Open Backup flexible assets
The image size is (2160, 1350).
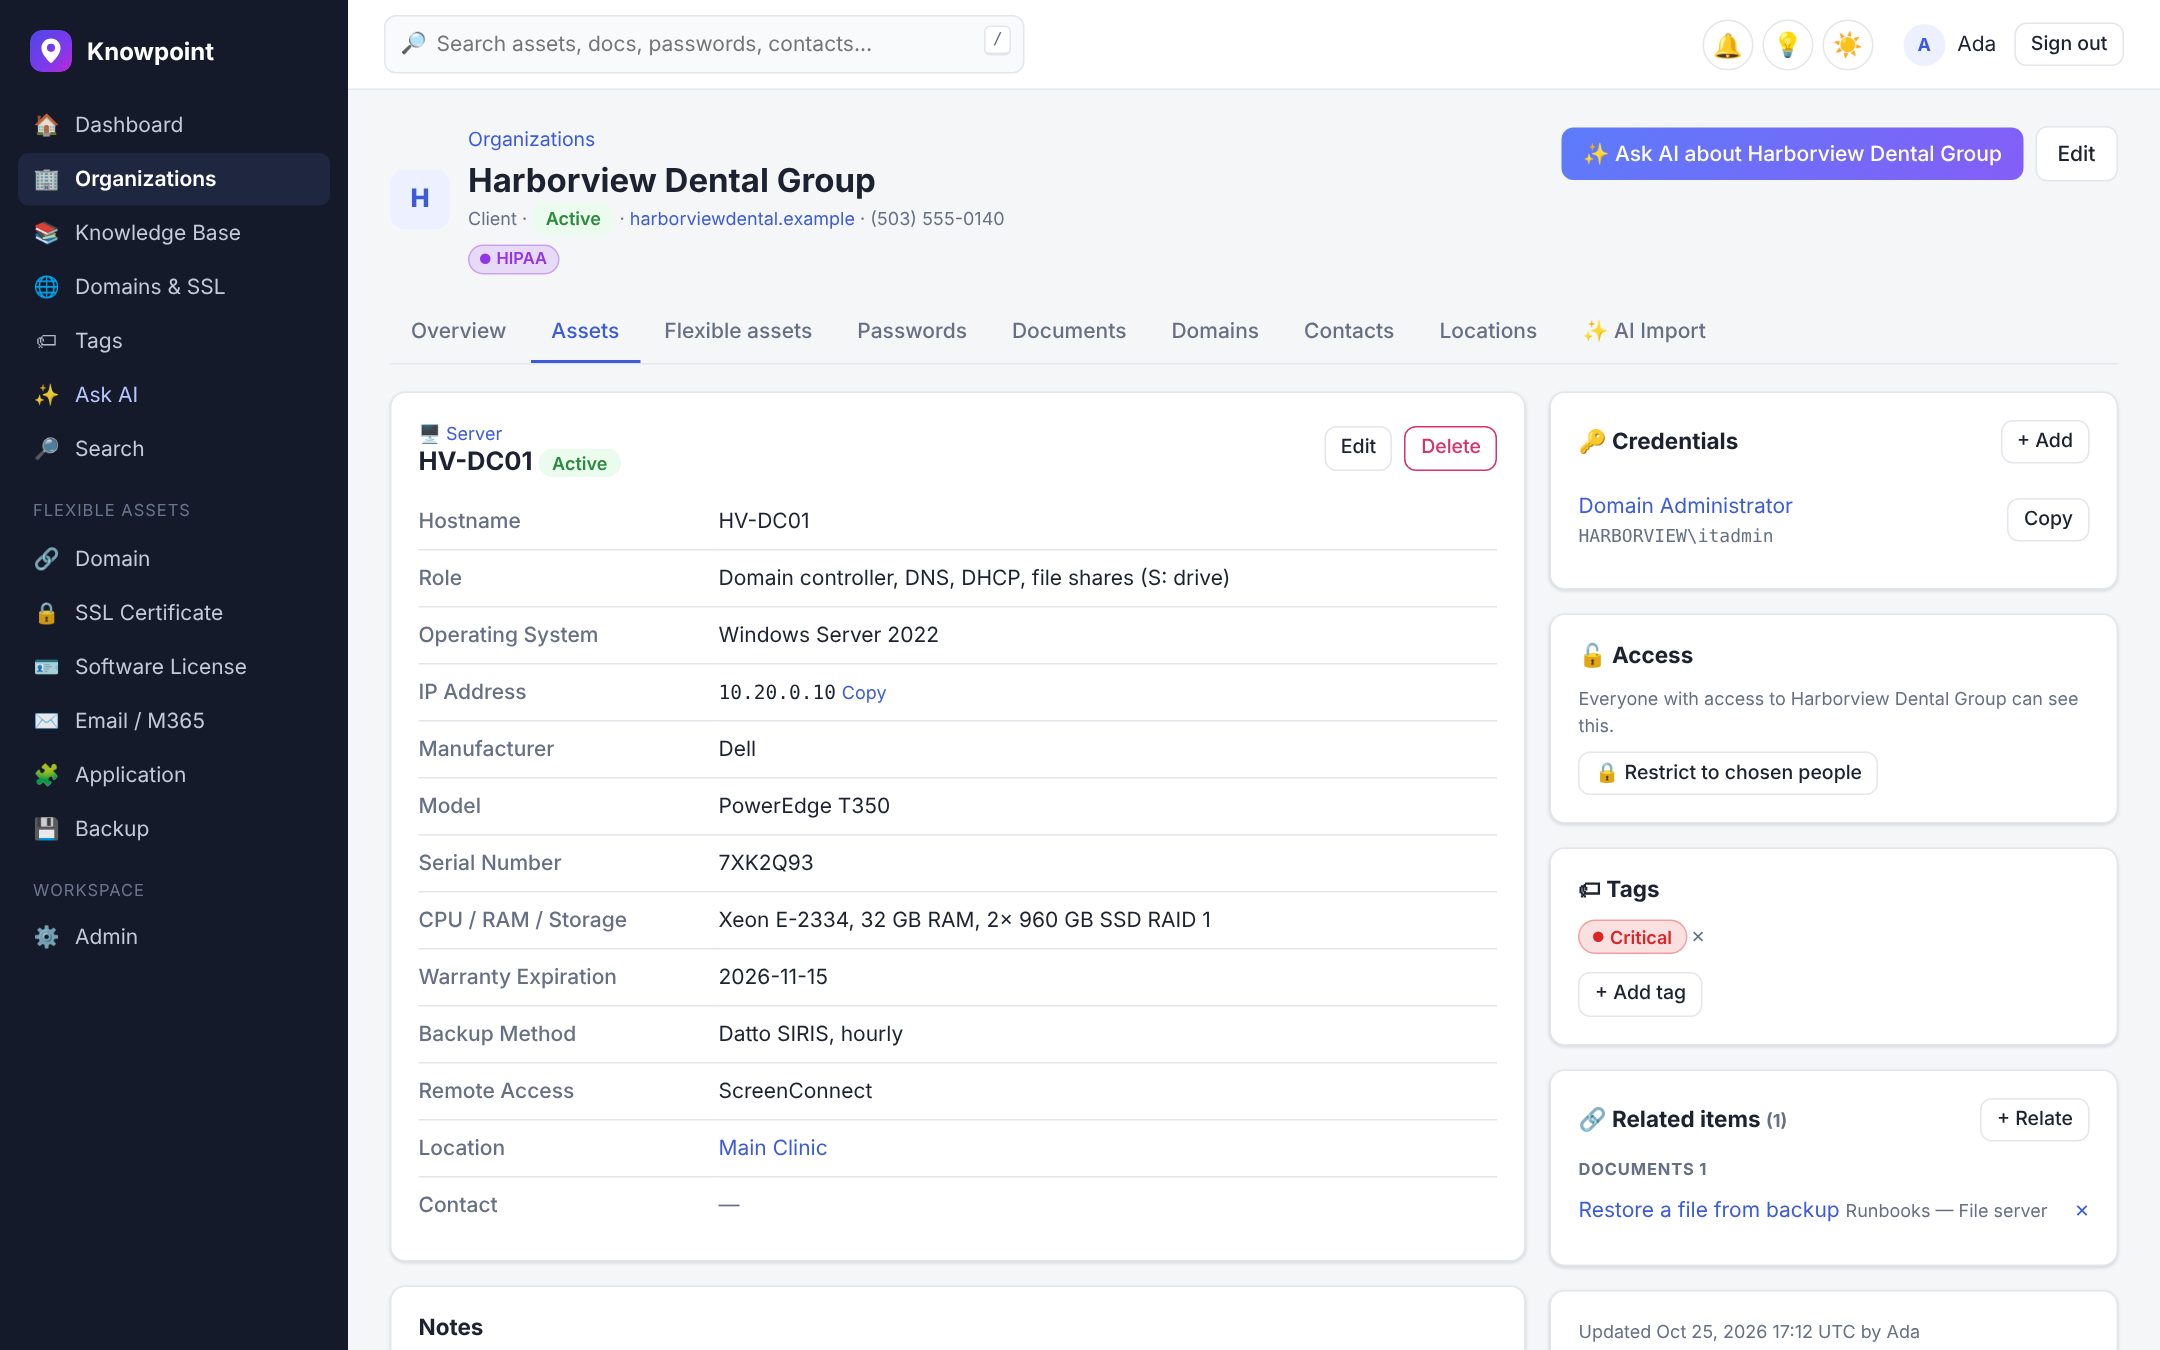174,829
